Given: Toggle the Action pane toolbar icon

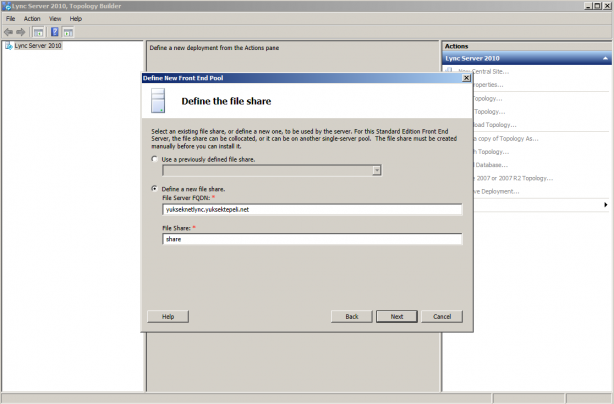Looking at the screenshot, I should [68, 32].
